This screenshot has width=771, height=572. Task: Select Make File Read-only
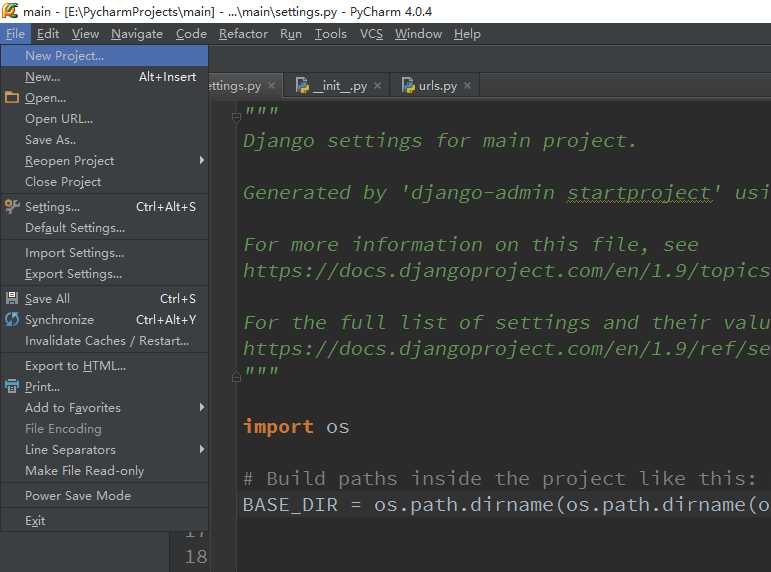[104, 470]
